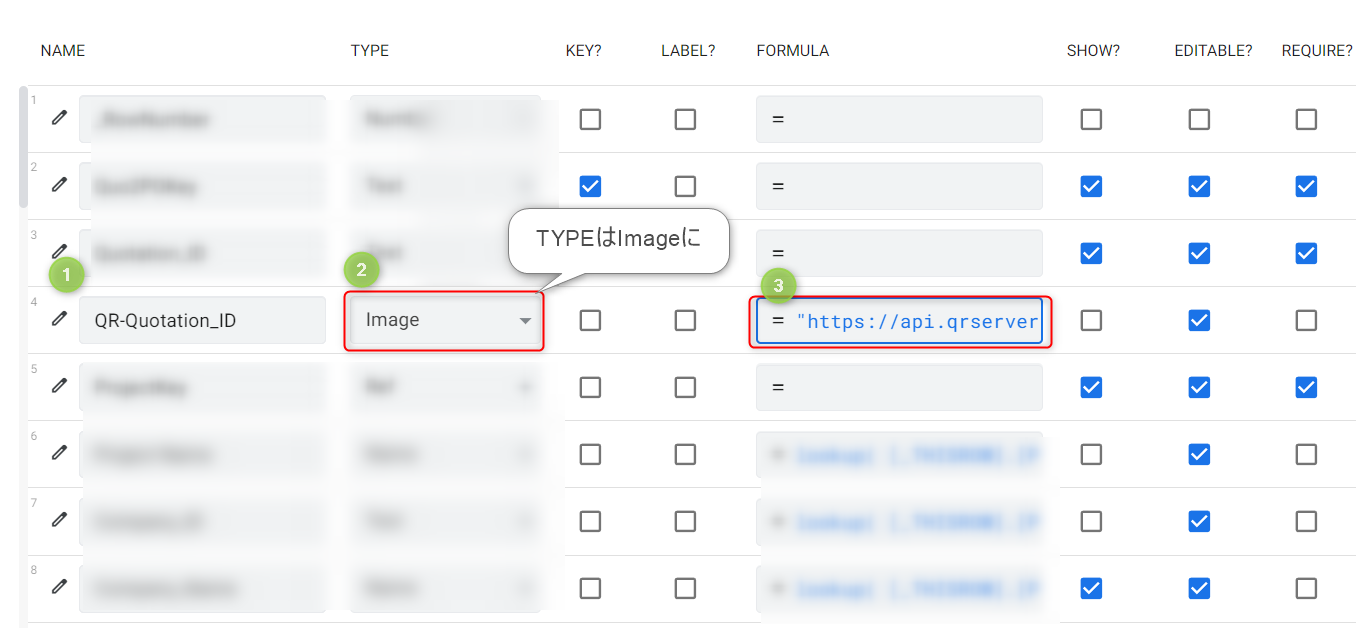Click the pencil edit icon in row 1
The image size is (1356, 628).
[59, 118]
